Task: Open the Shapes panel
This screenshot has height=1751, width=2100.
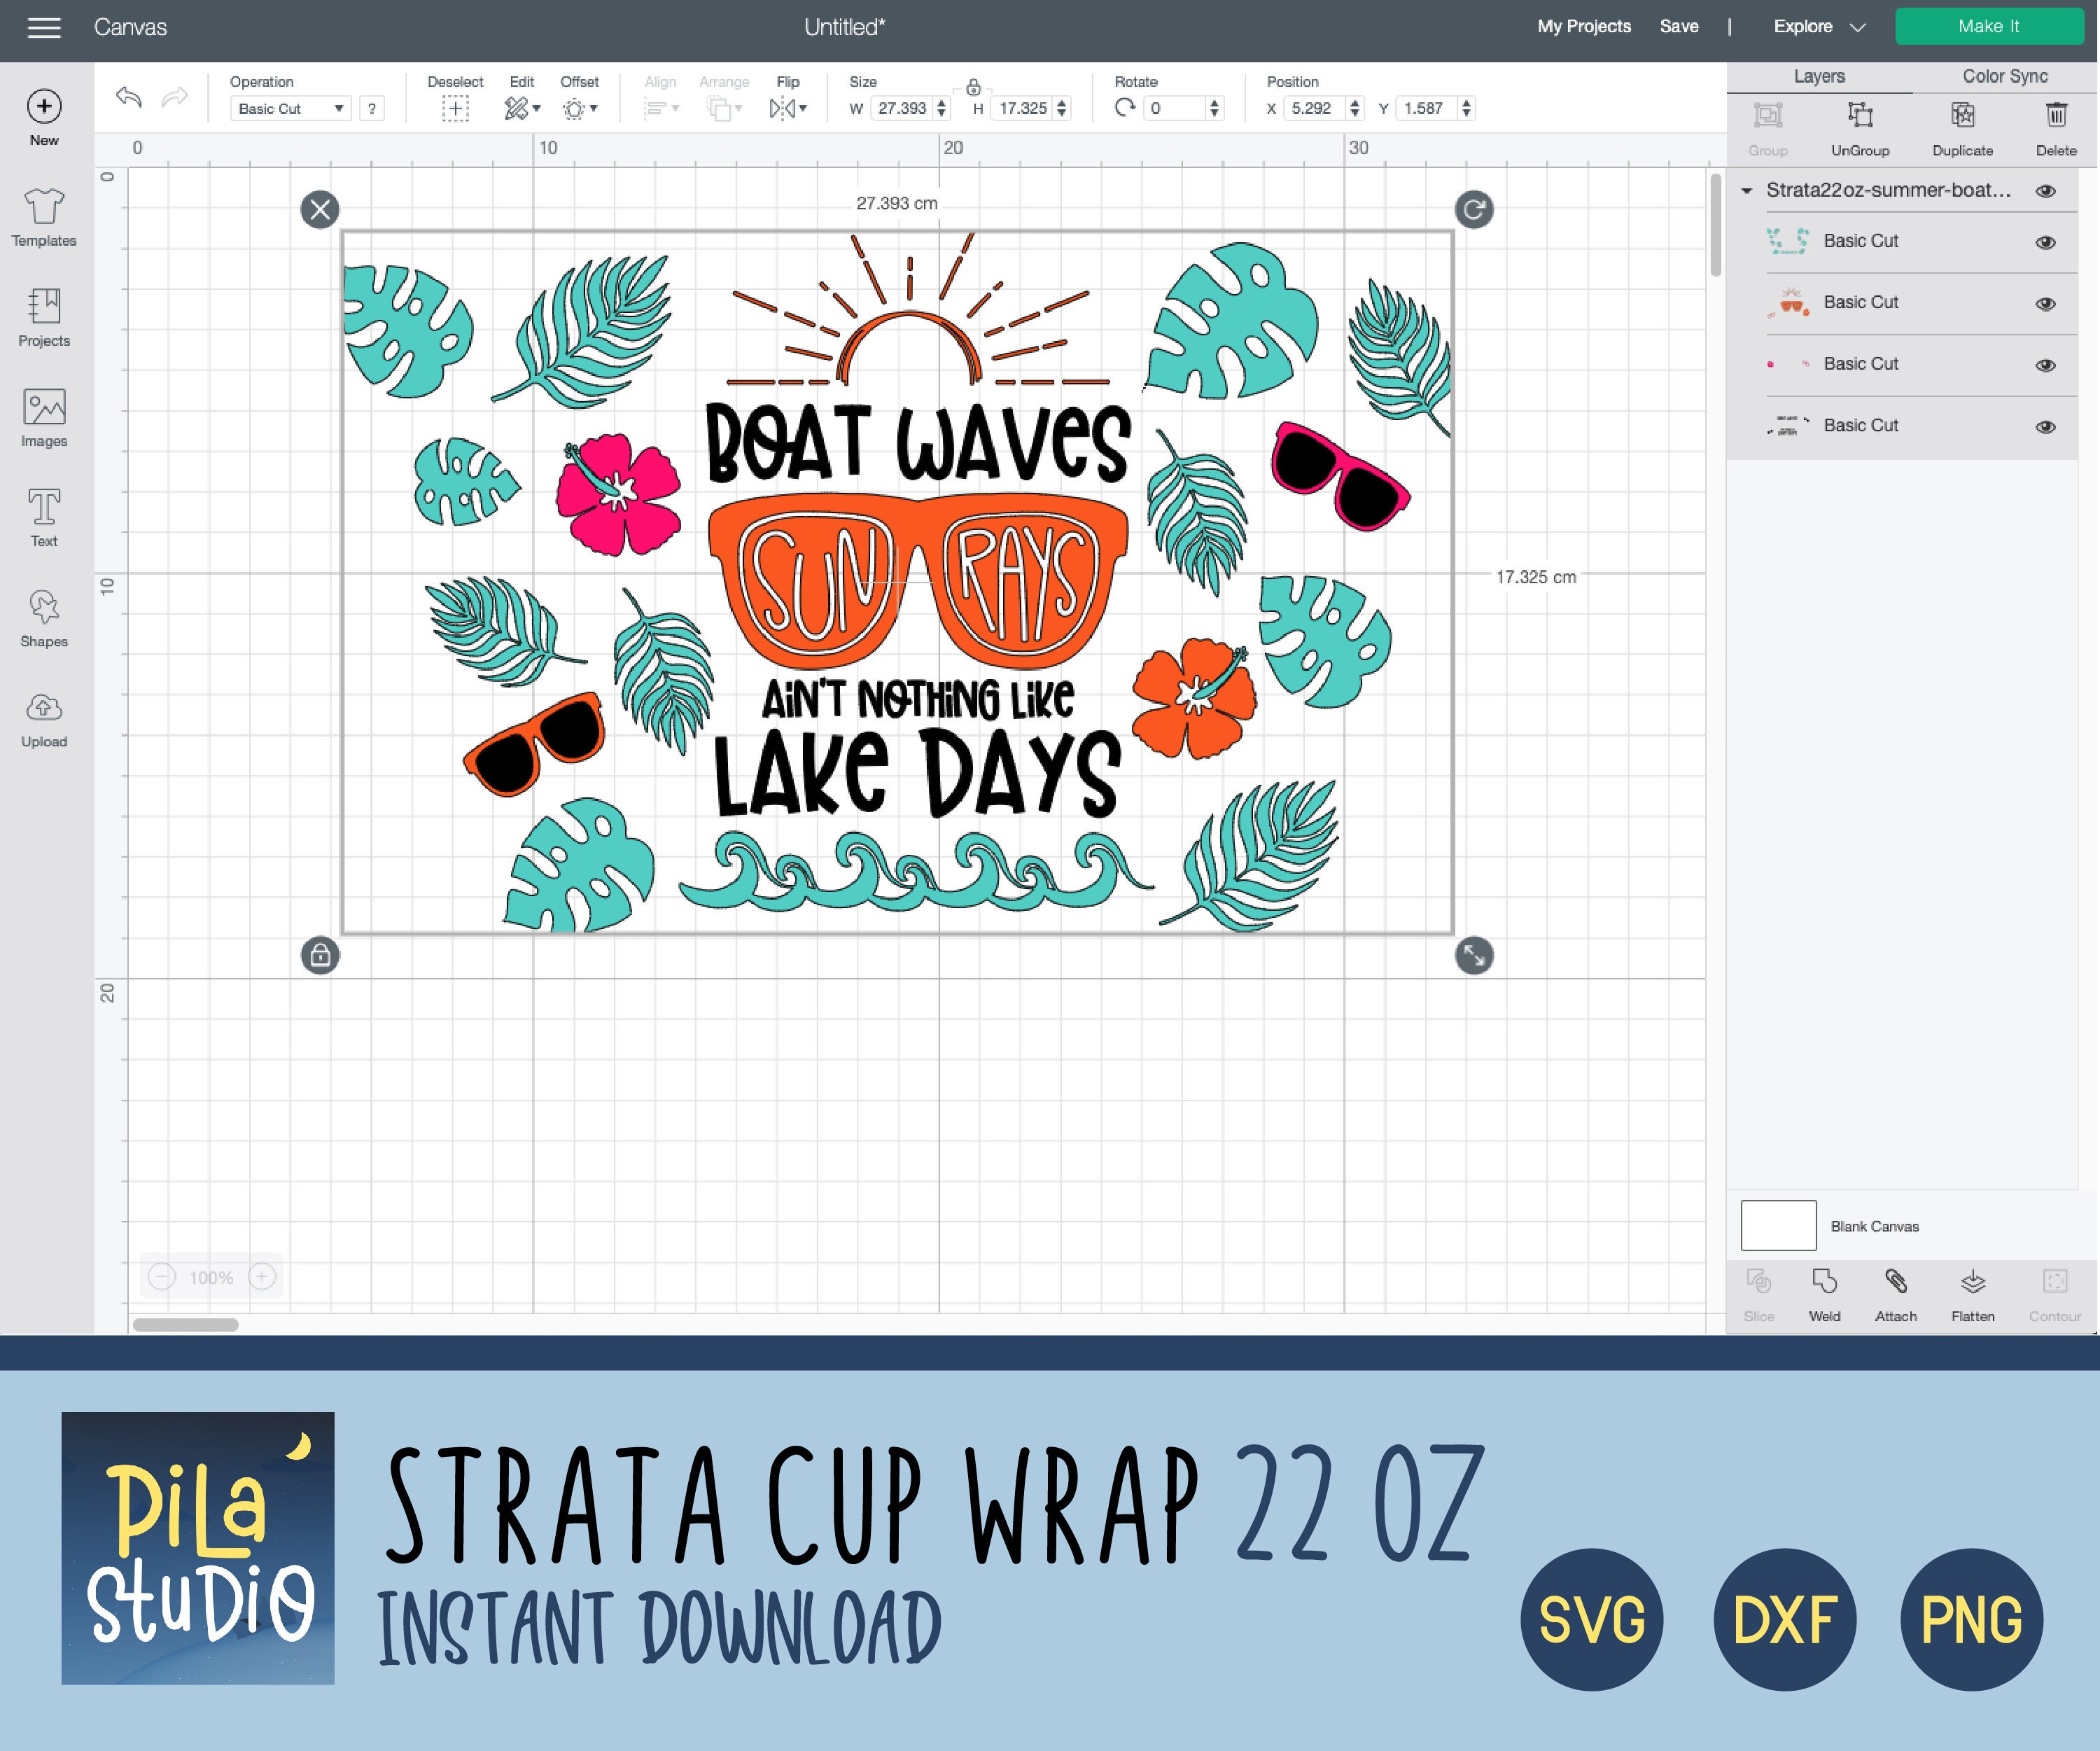Action: click(43, 616)
